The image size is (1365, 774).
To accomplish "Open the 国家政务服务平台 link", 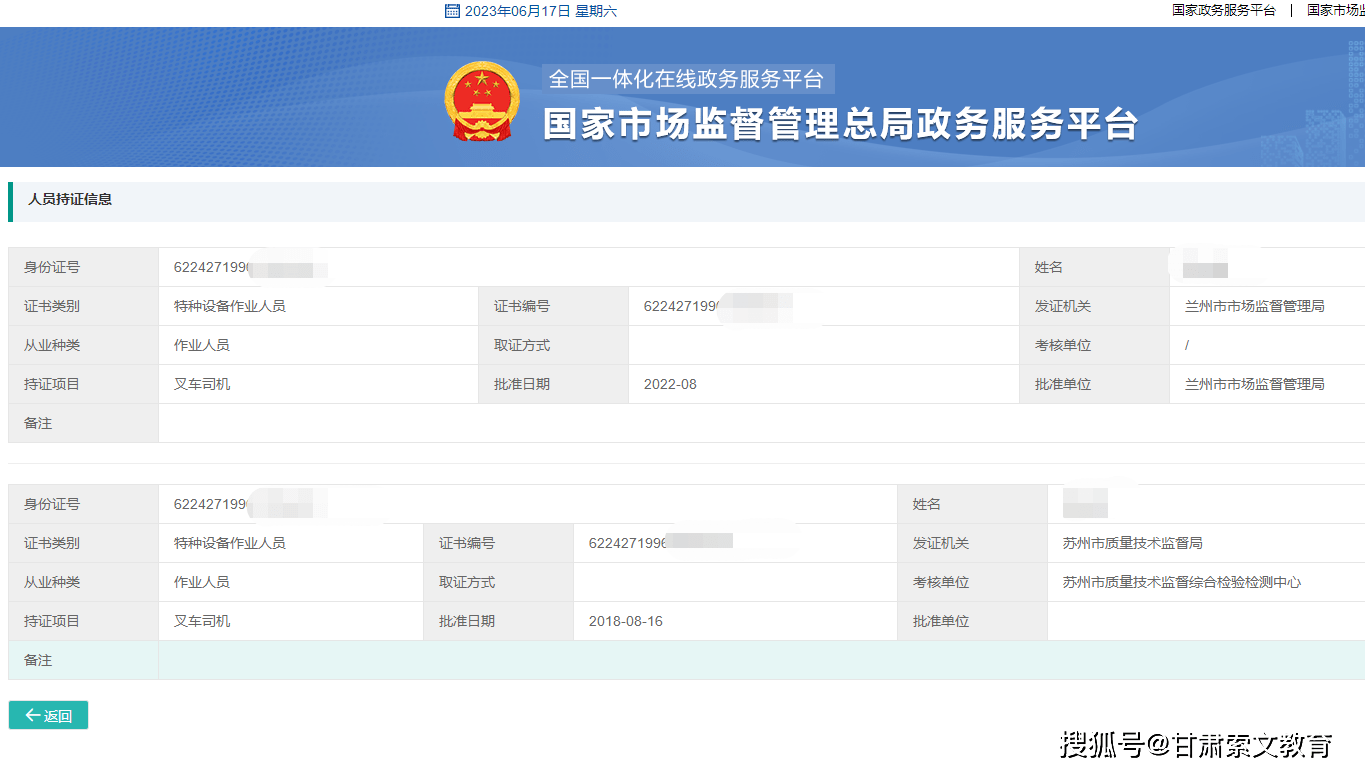I will click(1224, 10).
